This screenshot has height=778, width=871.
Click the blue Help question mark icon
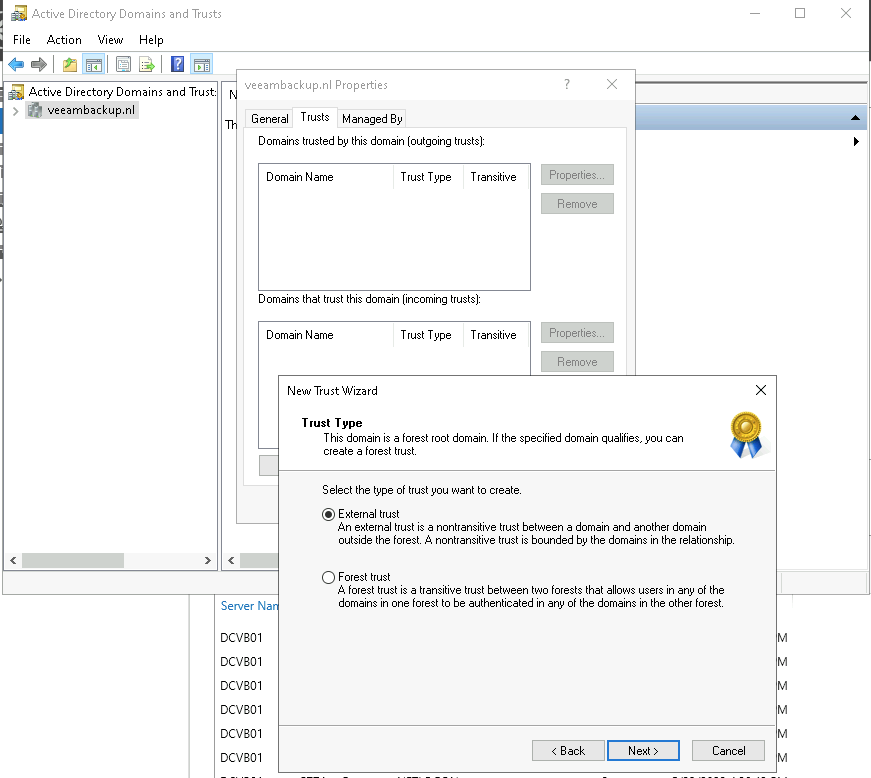point(177,65)
